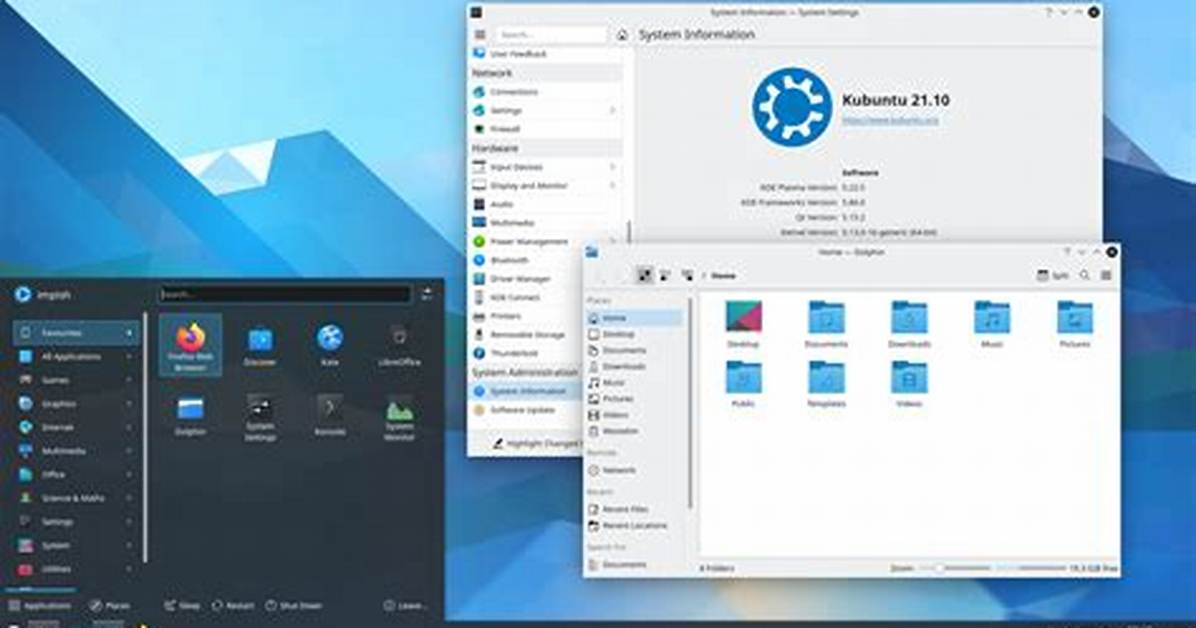Open Printers settings
This screenshot has width=1196, height=628.
tap(526, 316)
